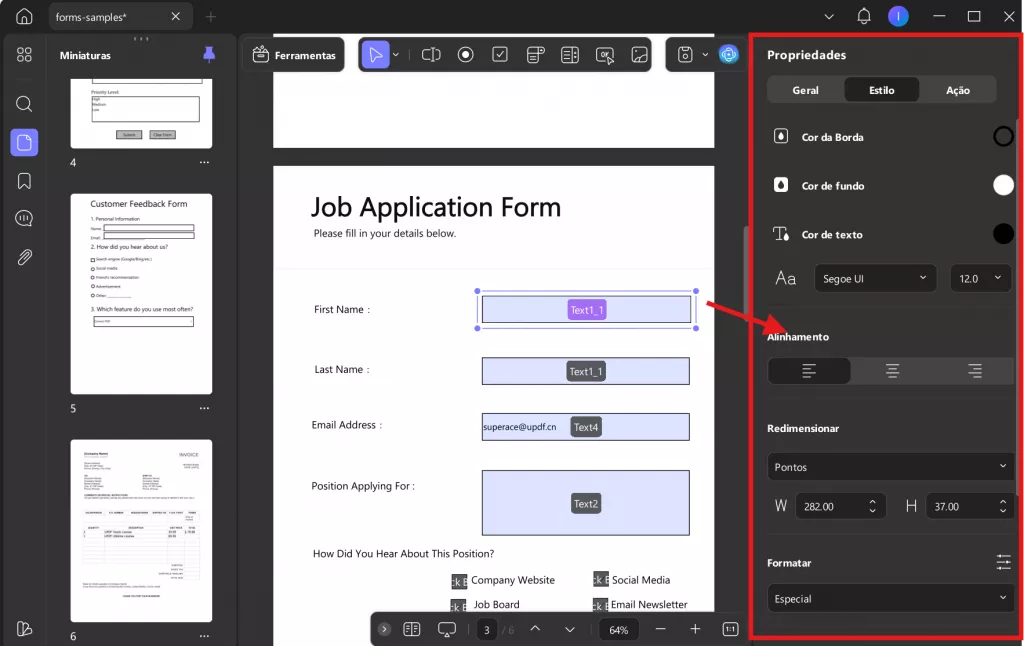Switch to the Estilo tab

pos(882,90)
